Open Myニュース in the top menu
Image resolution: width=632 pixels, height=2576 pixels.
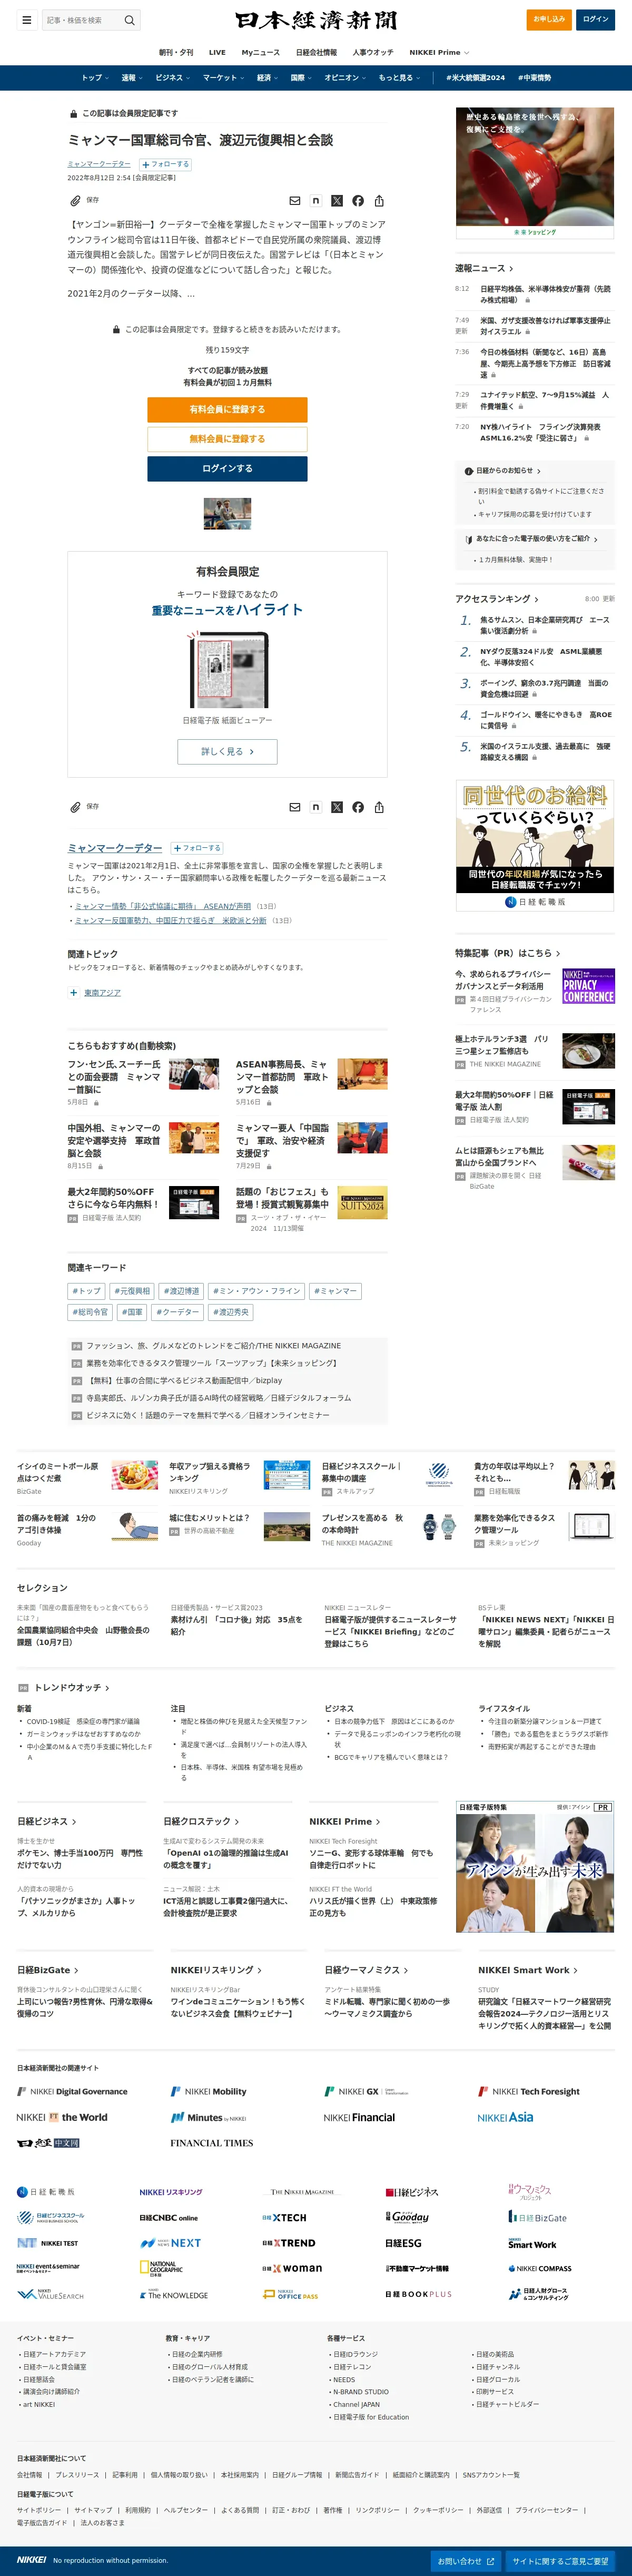(x=260, y=52)
